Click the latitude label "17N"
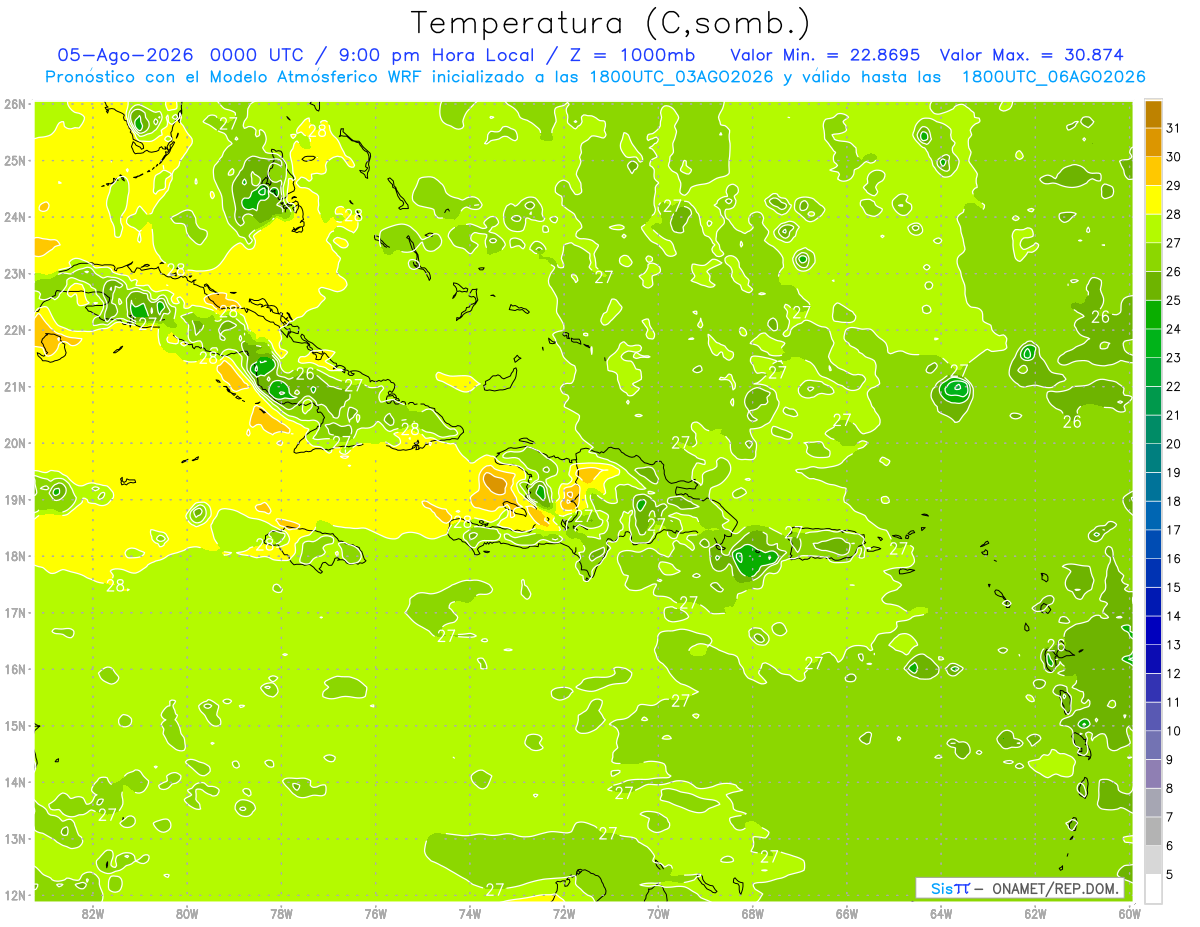 click(x=15, y=613)
